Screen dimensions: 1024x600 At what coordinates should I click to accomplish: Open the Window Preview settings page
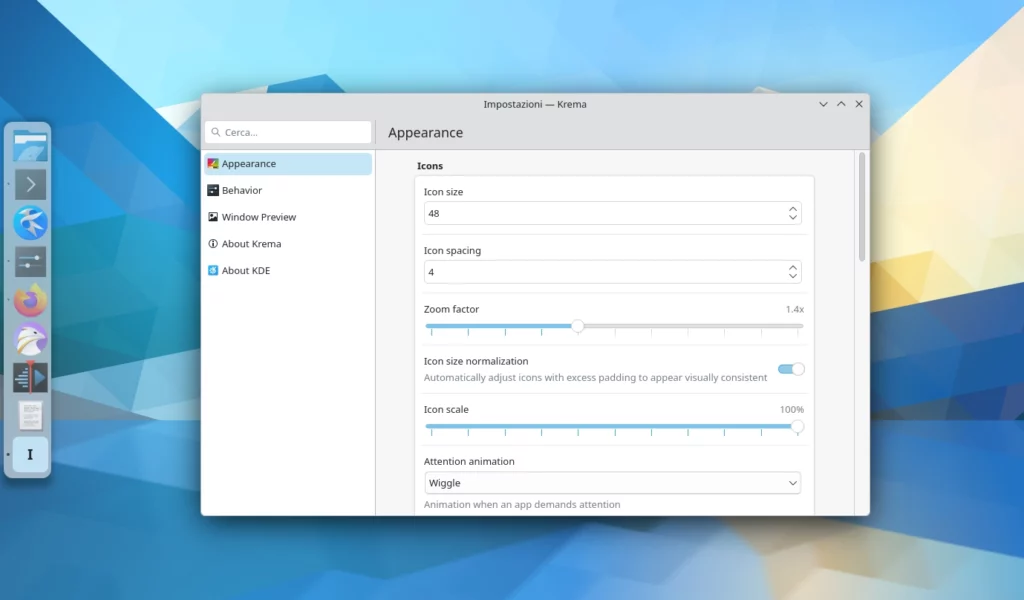[258, 217]
